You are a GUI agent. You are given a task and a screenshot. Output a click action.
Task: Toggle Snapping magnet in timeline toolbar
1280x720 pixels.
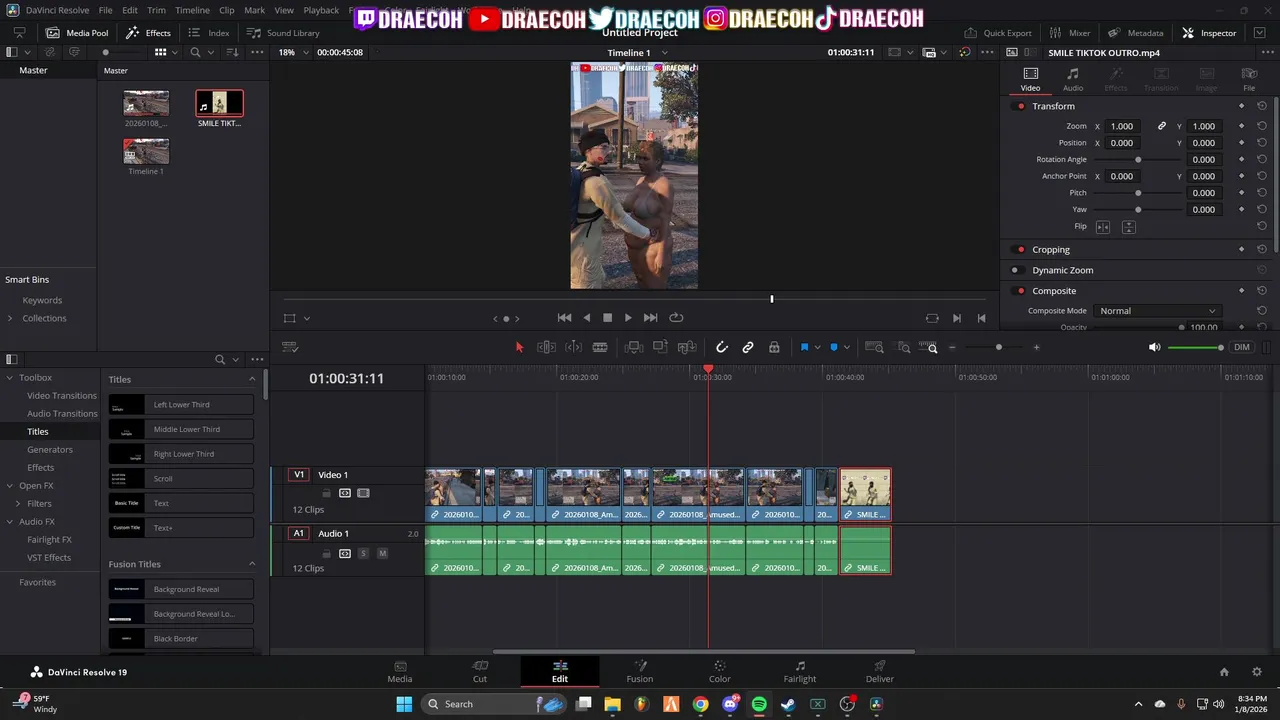[721, 347]
